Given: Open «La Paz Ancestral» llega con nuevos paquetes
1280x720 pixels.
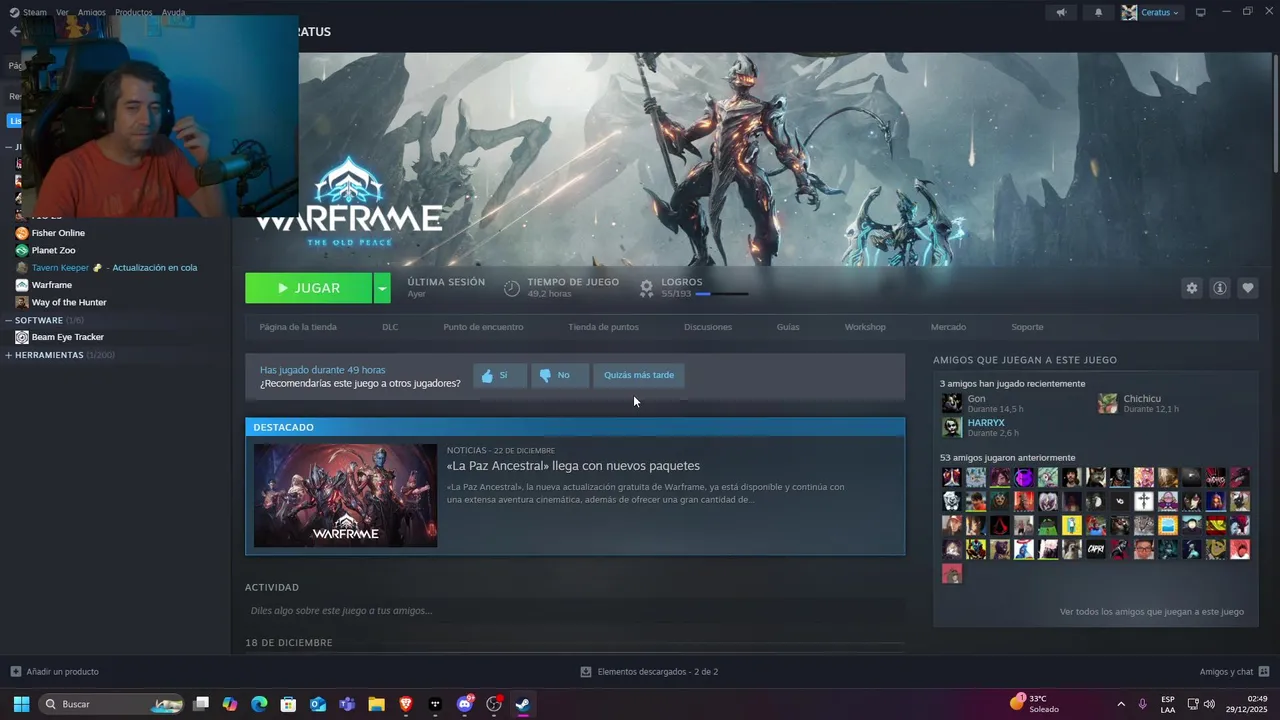Looking at the screenshot, I should click(x=573, y=466).
